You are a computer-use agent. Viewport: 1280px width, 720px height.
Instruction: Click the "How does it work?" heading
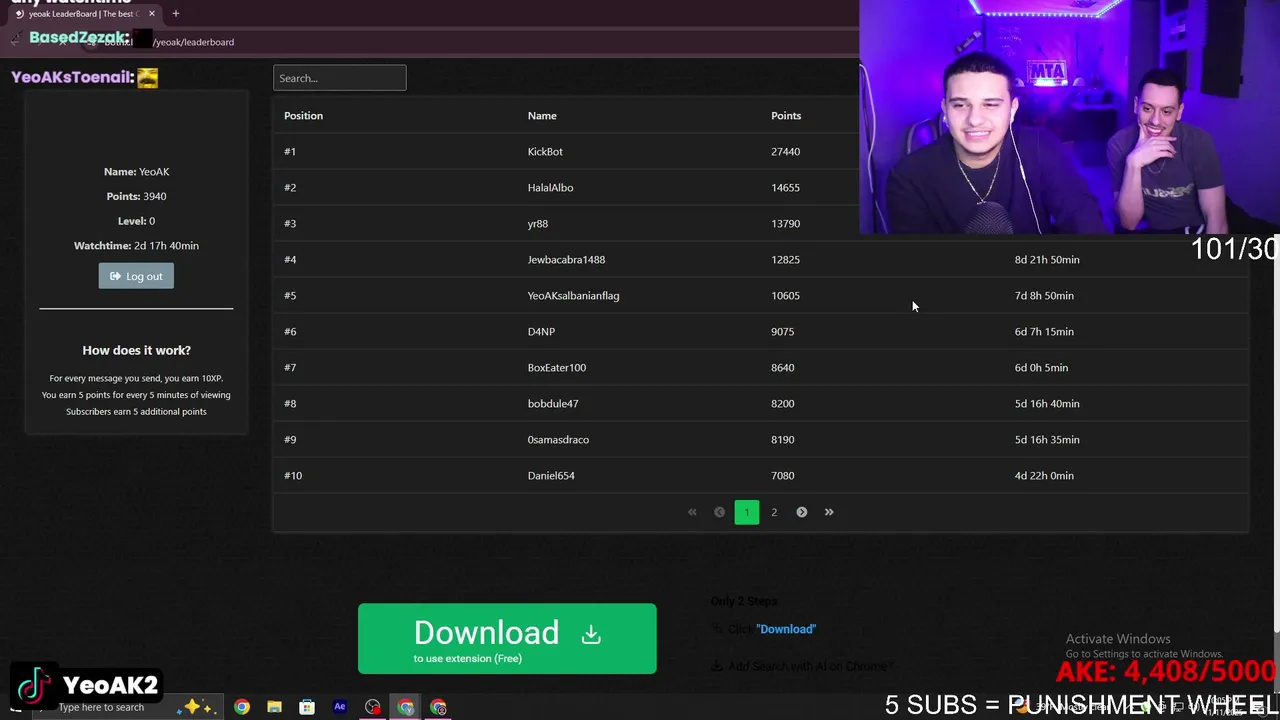pos(136,350)
